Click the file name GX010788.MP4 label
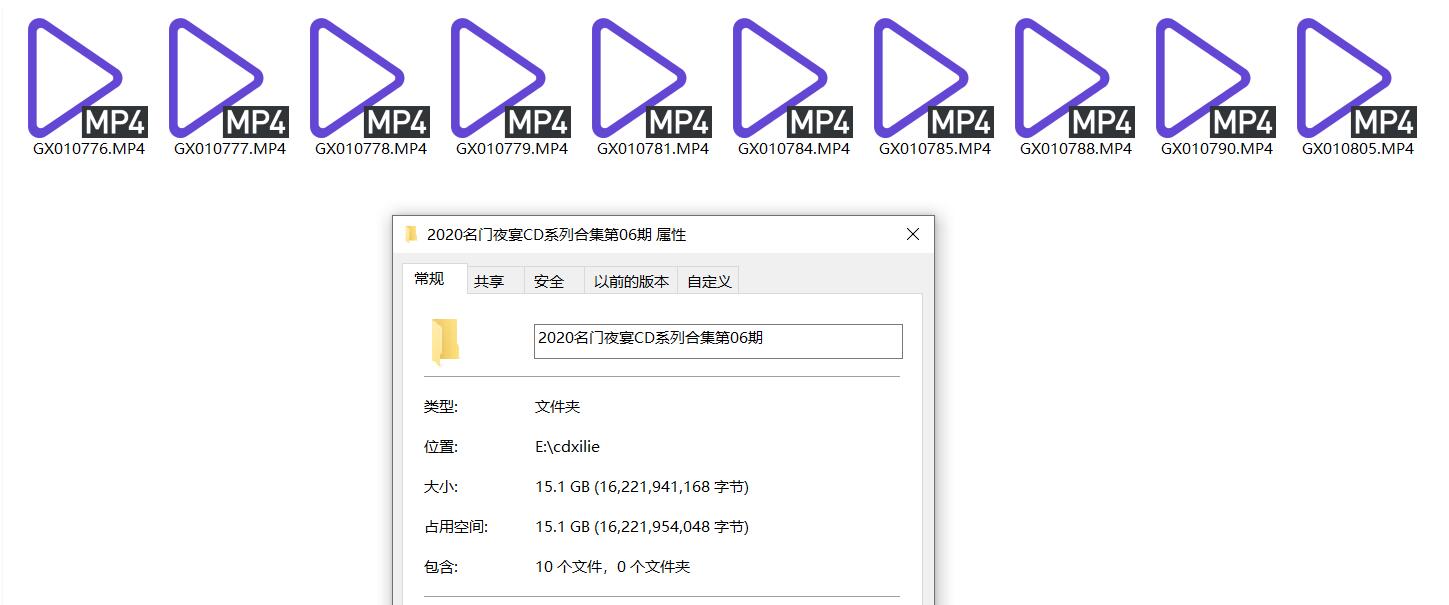The width and height of the screenshot is (1449, 605). [x=1076, y=149]
